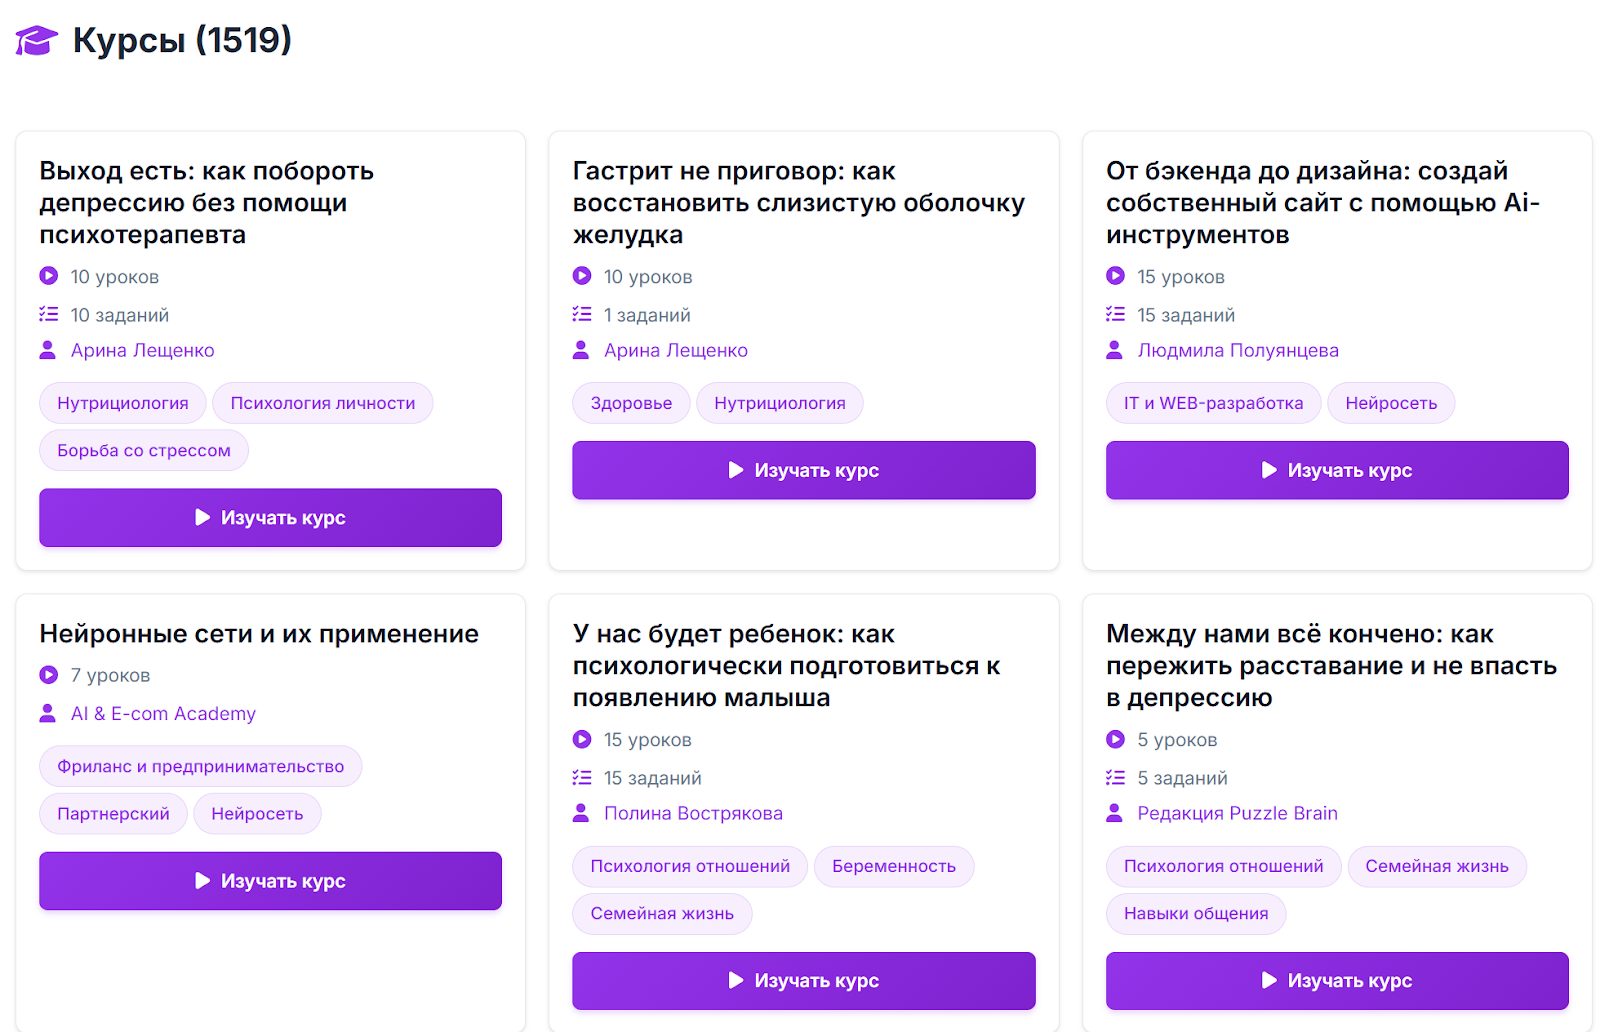Click tasks checklist icon in baby preparation card
This screenshot has width=1600, height=1032.
(x=581, y=778)
